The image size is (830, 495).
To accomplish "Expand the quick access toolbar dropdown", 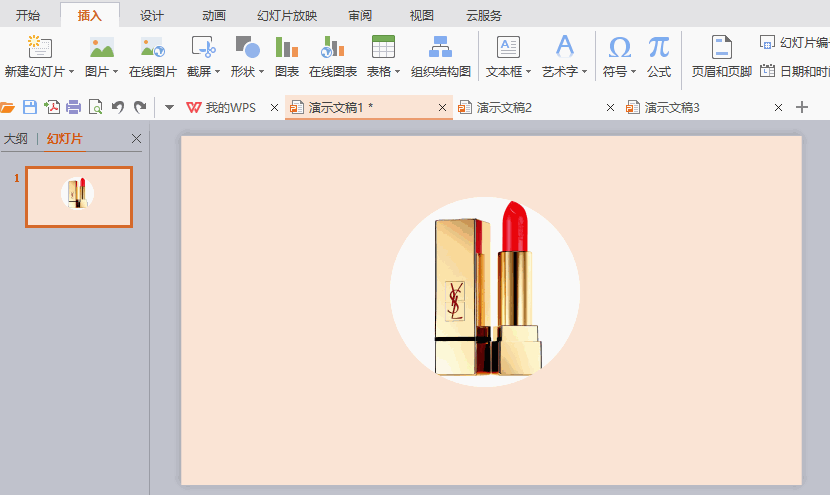I will pyautogui.click(x=169, y=107).
